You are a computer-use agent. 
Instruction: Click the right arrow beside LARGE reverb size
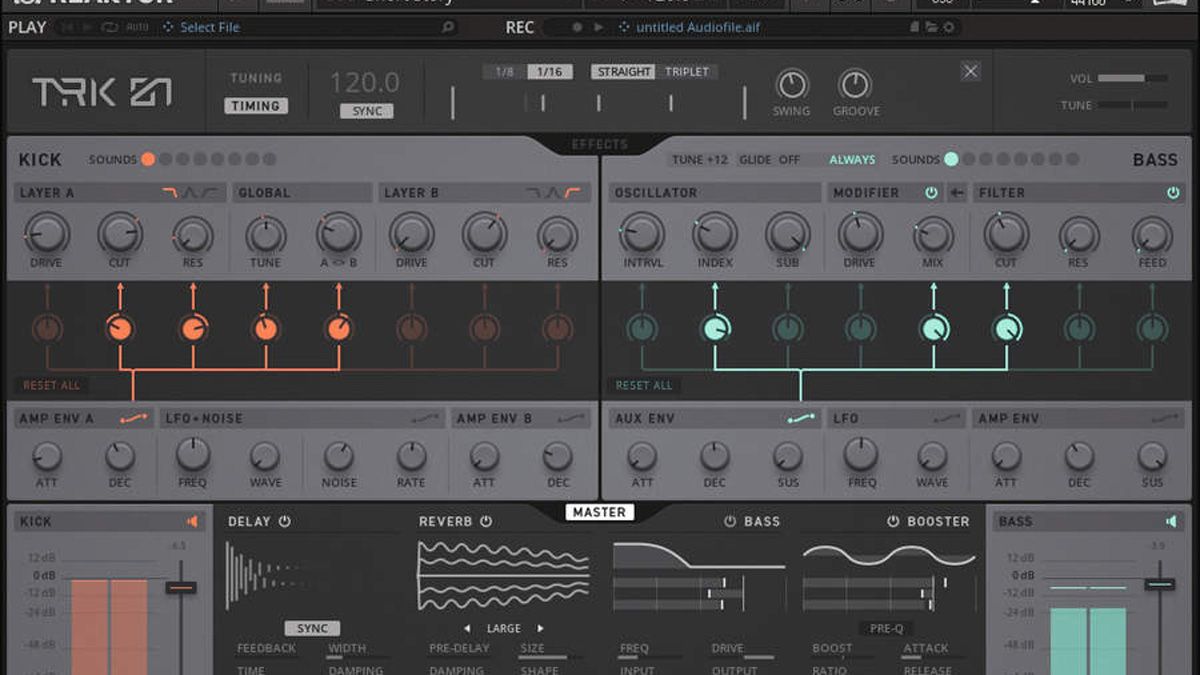tap(538, 628)
